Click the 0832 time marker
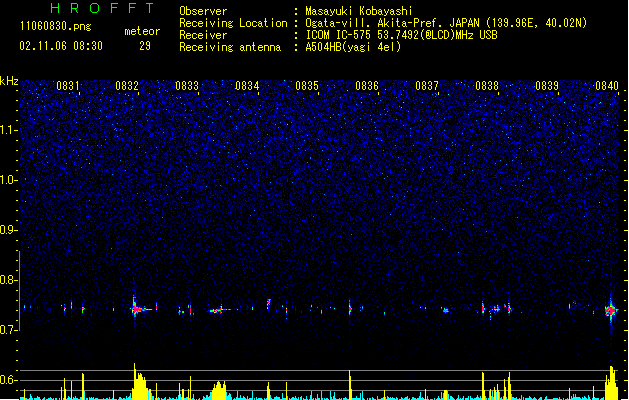The image size is (629, 400). click(127, 86)
